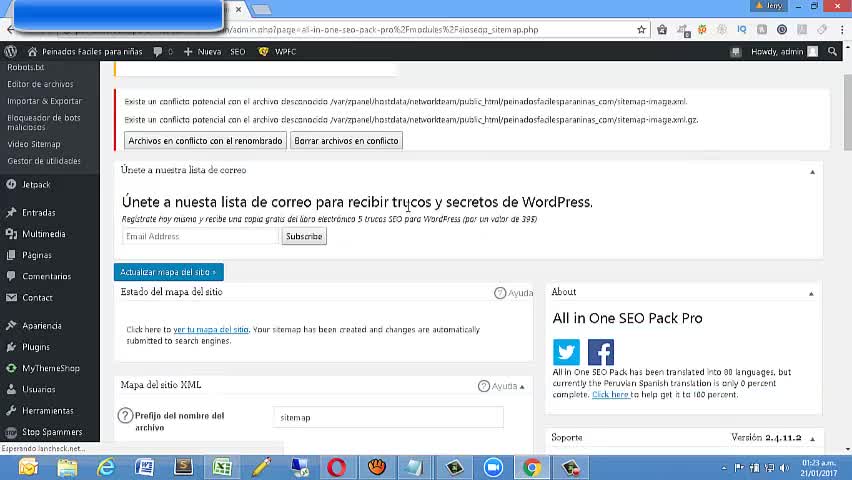
Task: Open Bloqueador de bots maliciosos
Action: [43, 122]
